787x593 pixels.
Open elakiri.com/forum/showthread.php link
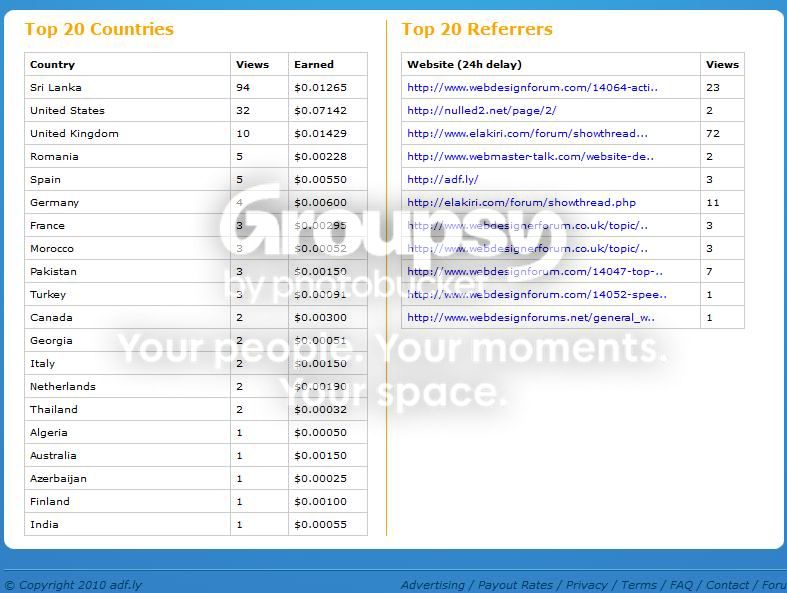coord(521,203)
